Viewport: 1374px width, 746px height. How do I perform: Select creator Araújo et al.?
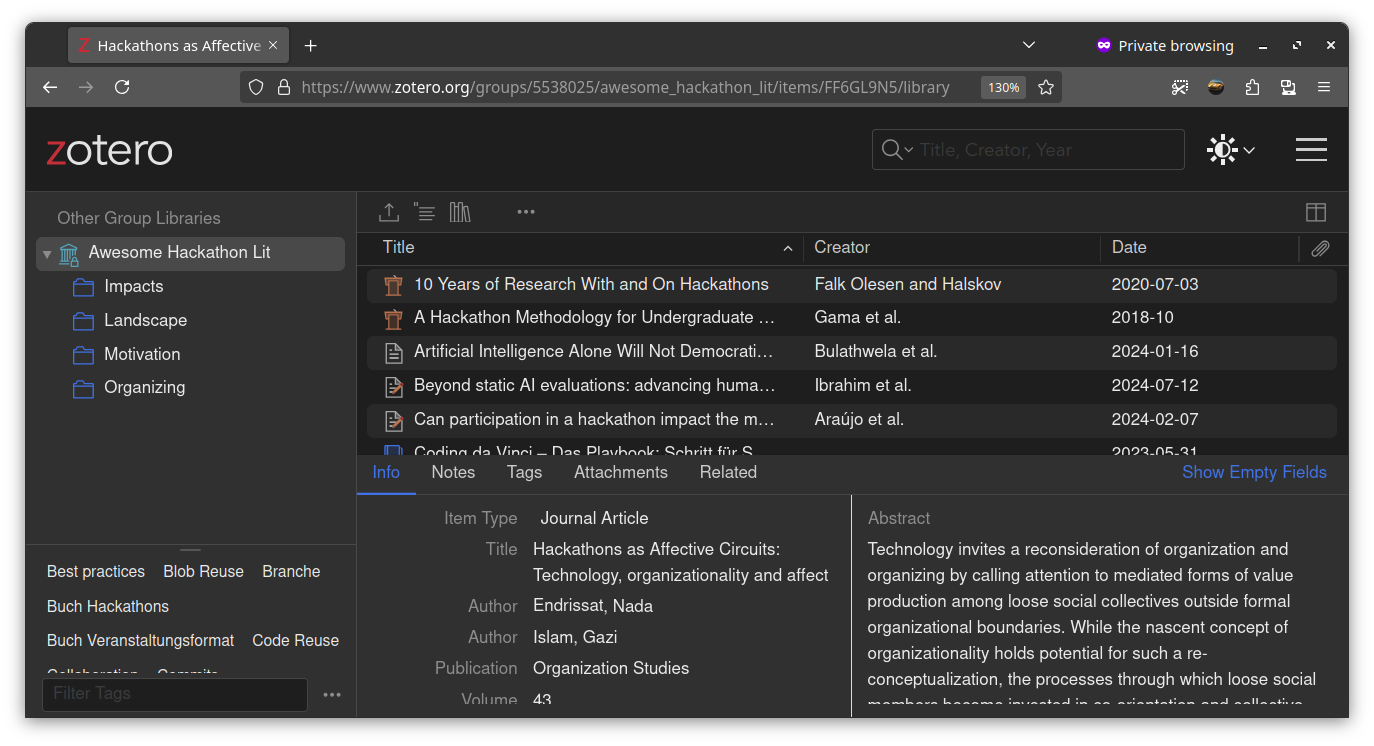(859, 419)
